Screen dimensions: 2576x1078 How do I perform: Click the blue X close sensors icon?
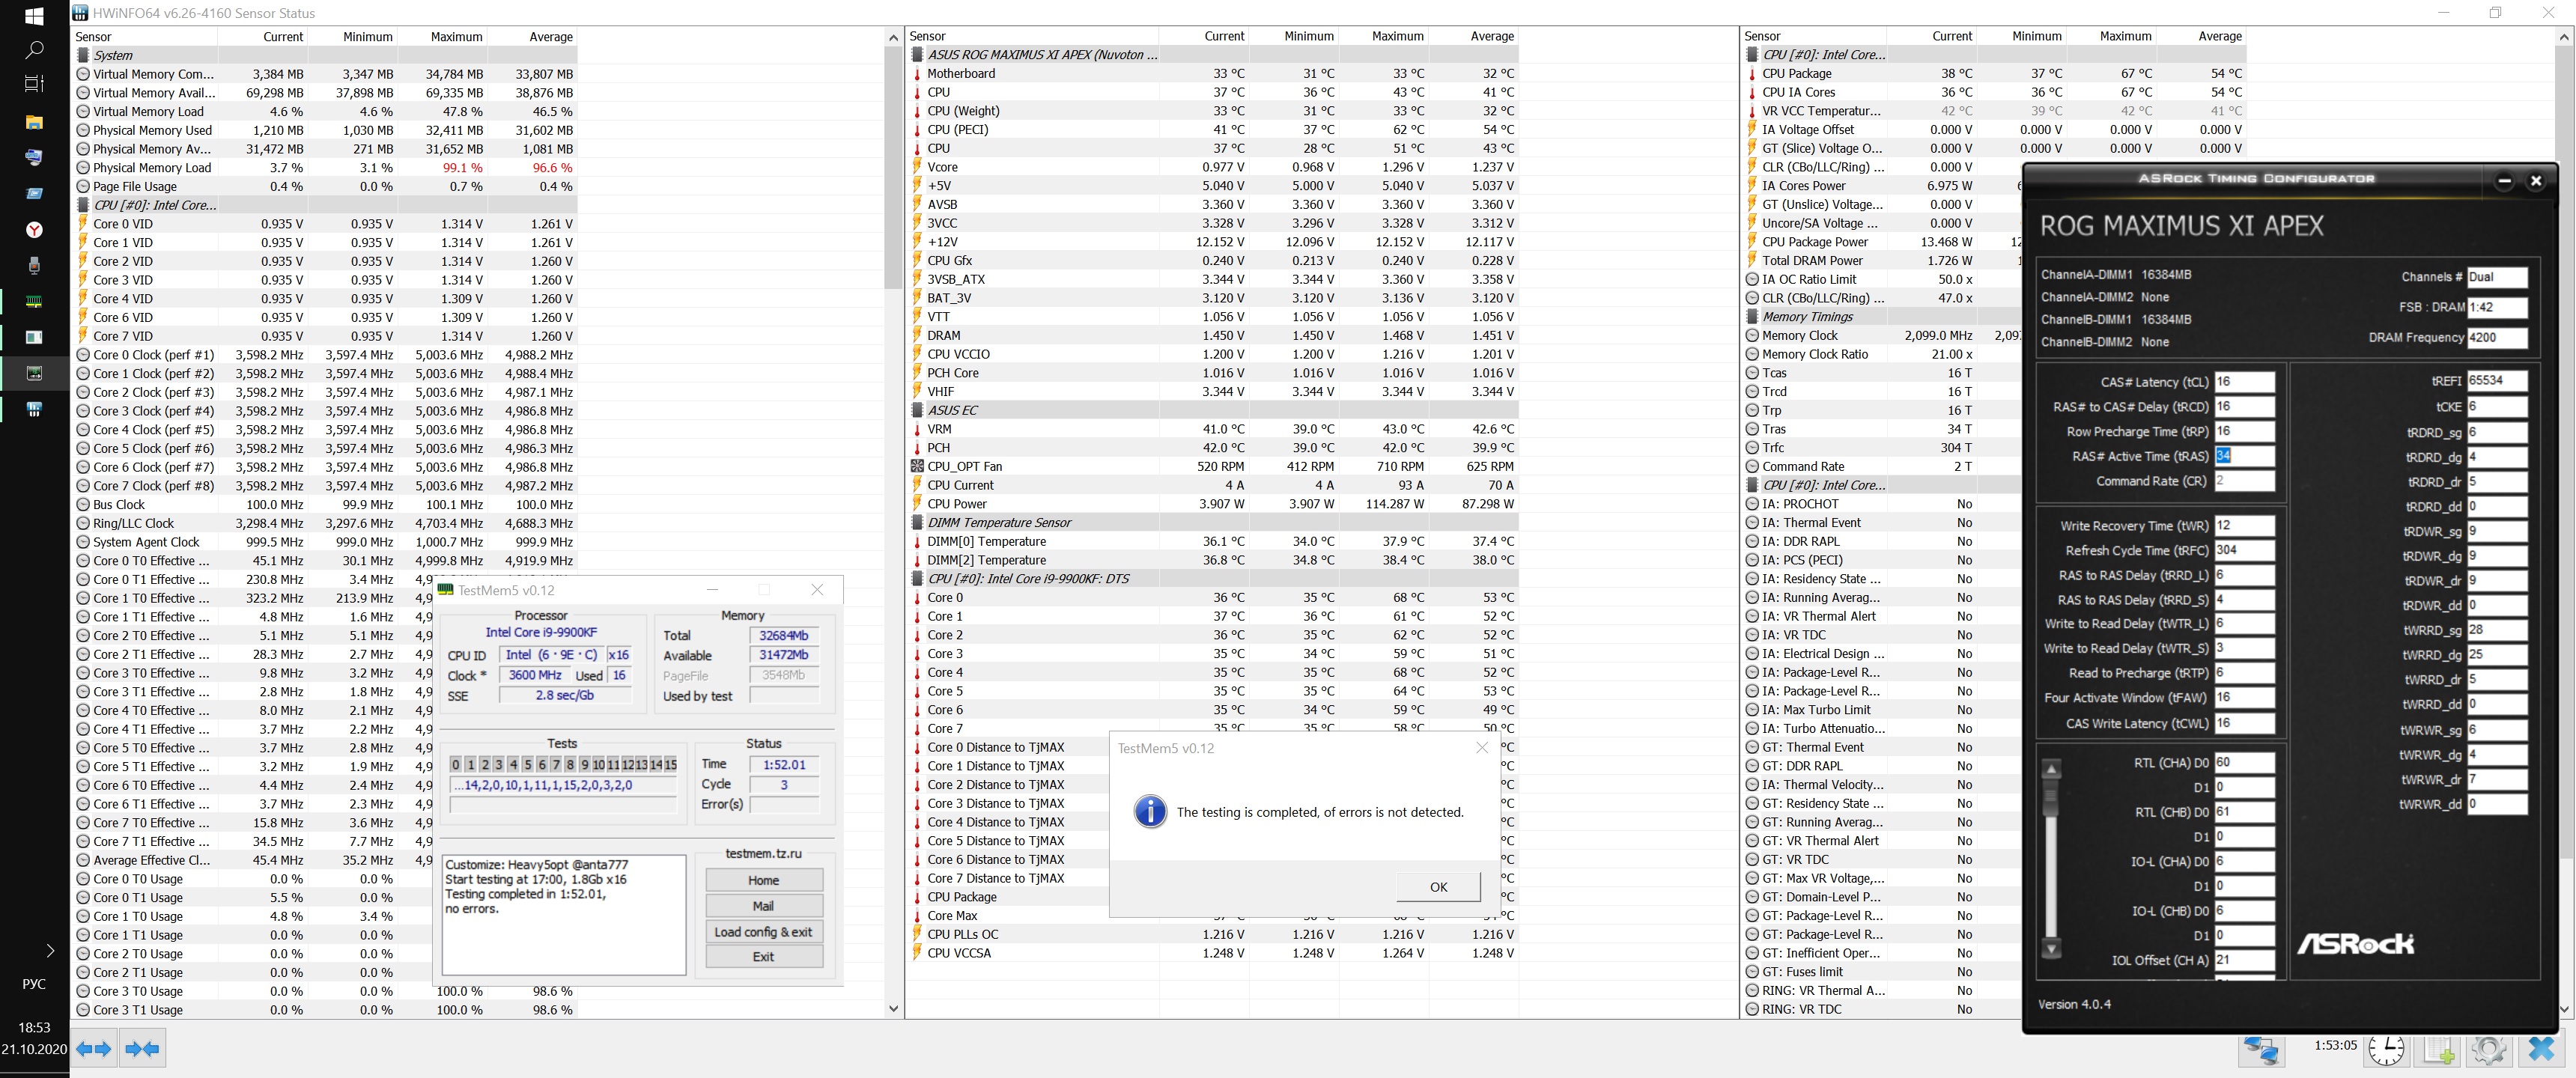[x=2540, y=1049]
